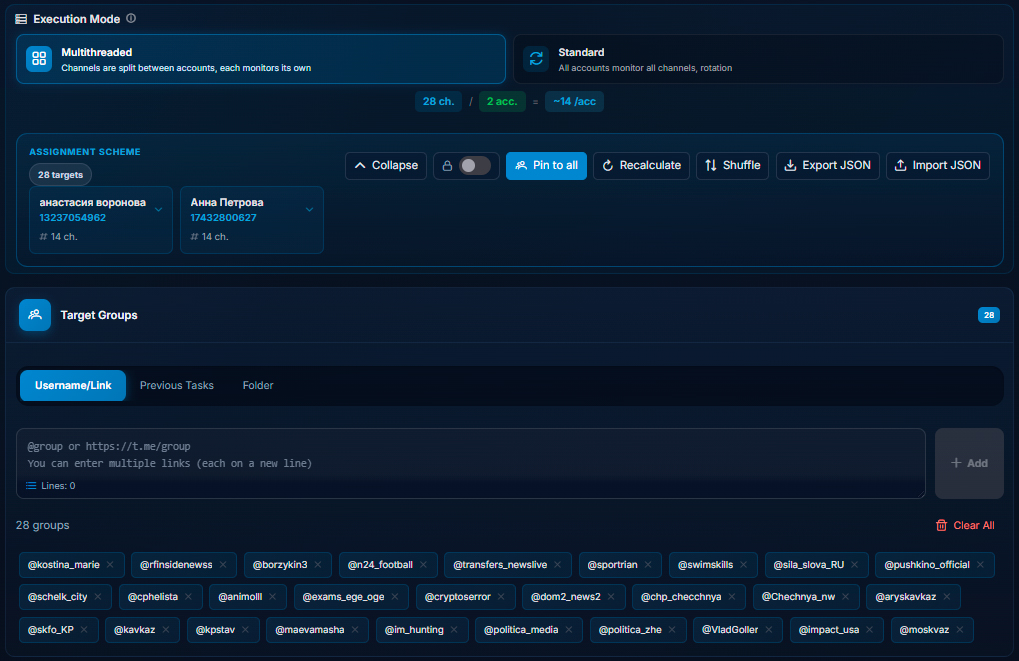Remove the @transfers_newslive group

[558, 565]
